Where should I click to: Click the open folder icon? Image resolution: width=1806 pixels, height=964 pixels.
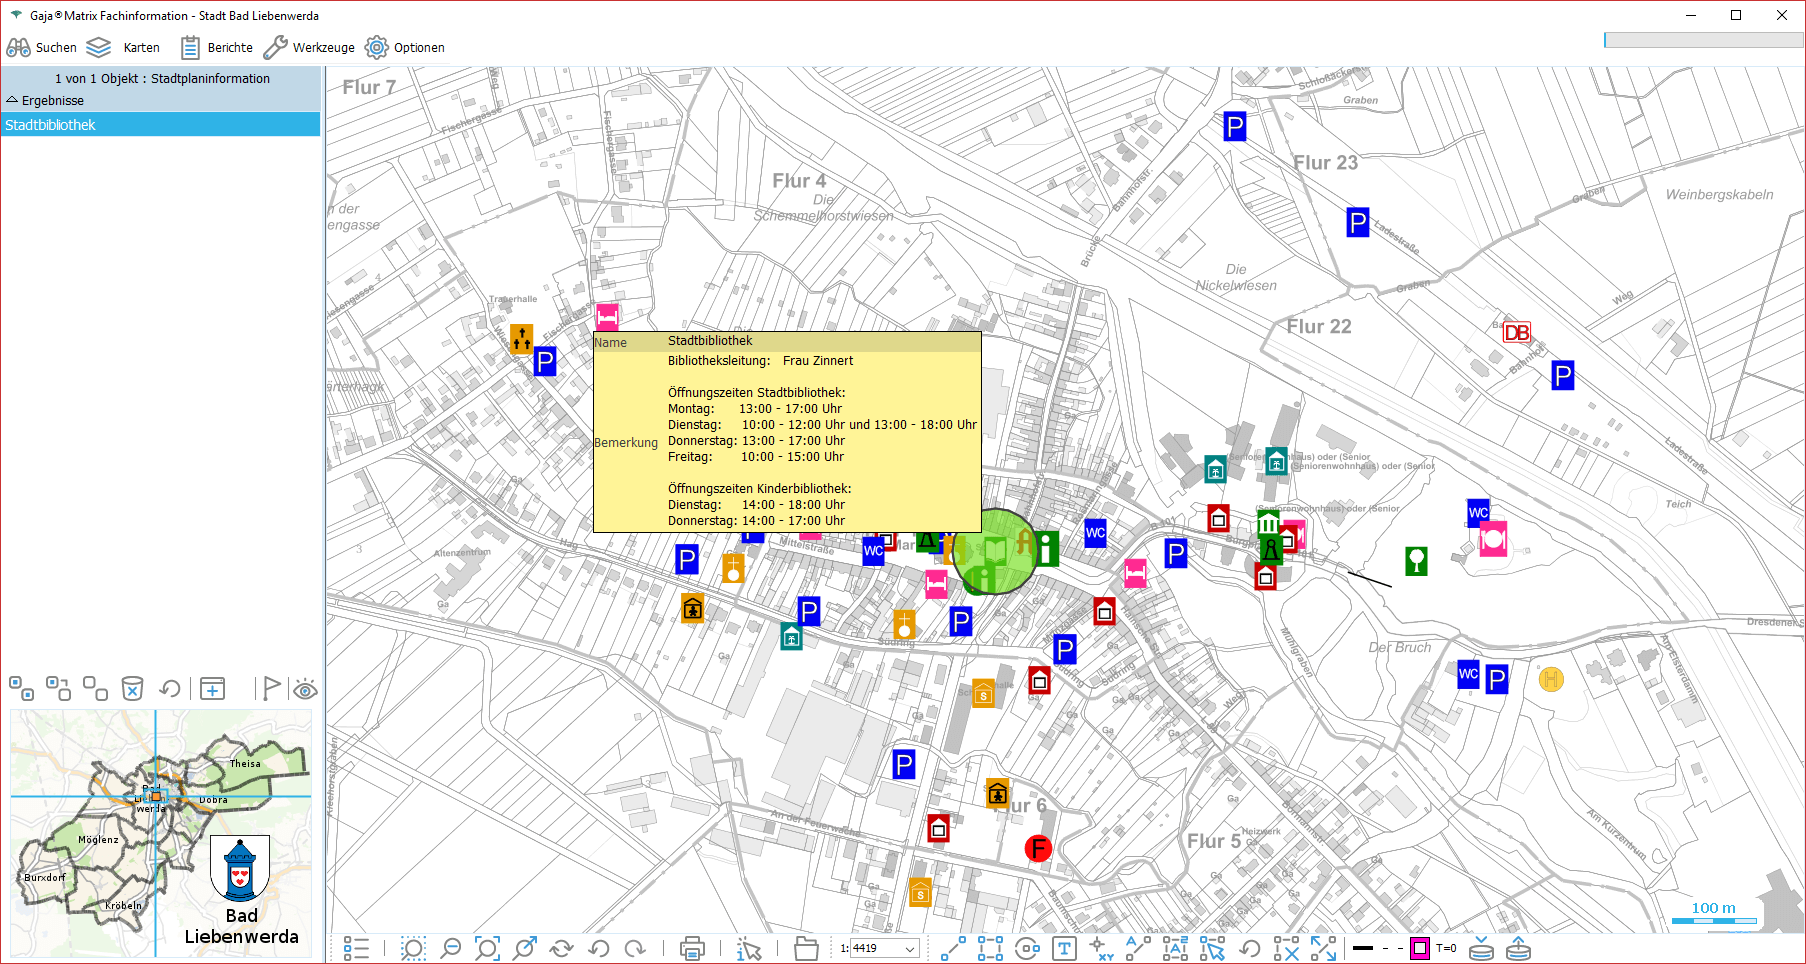(x=806, y=948)
